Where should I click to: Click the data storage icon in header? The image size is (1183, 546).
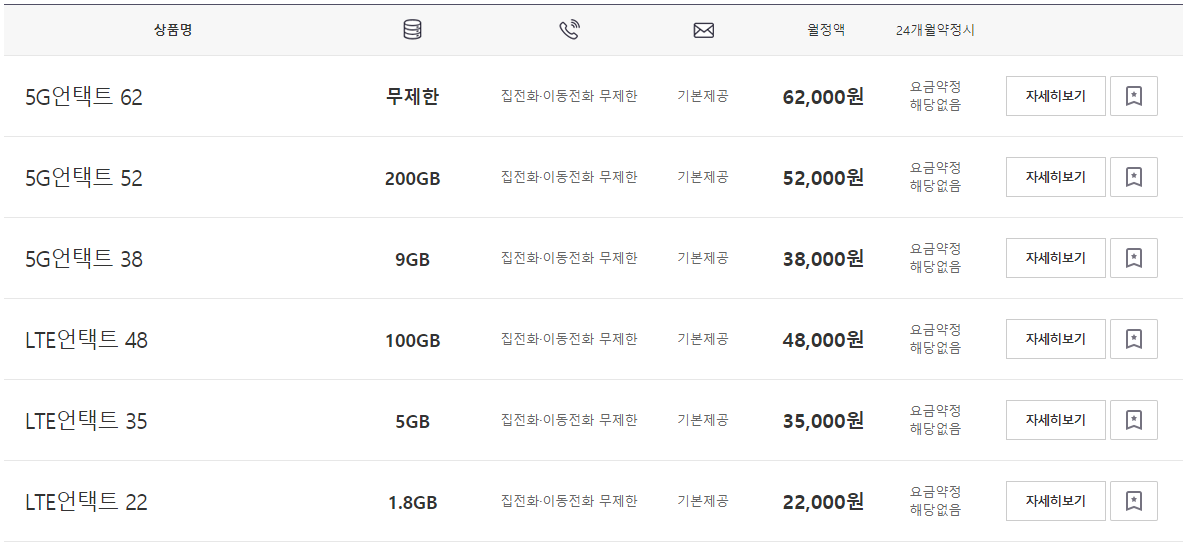[413, 30]
